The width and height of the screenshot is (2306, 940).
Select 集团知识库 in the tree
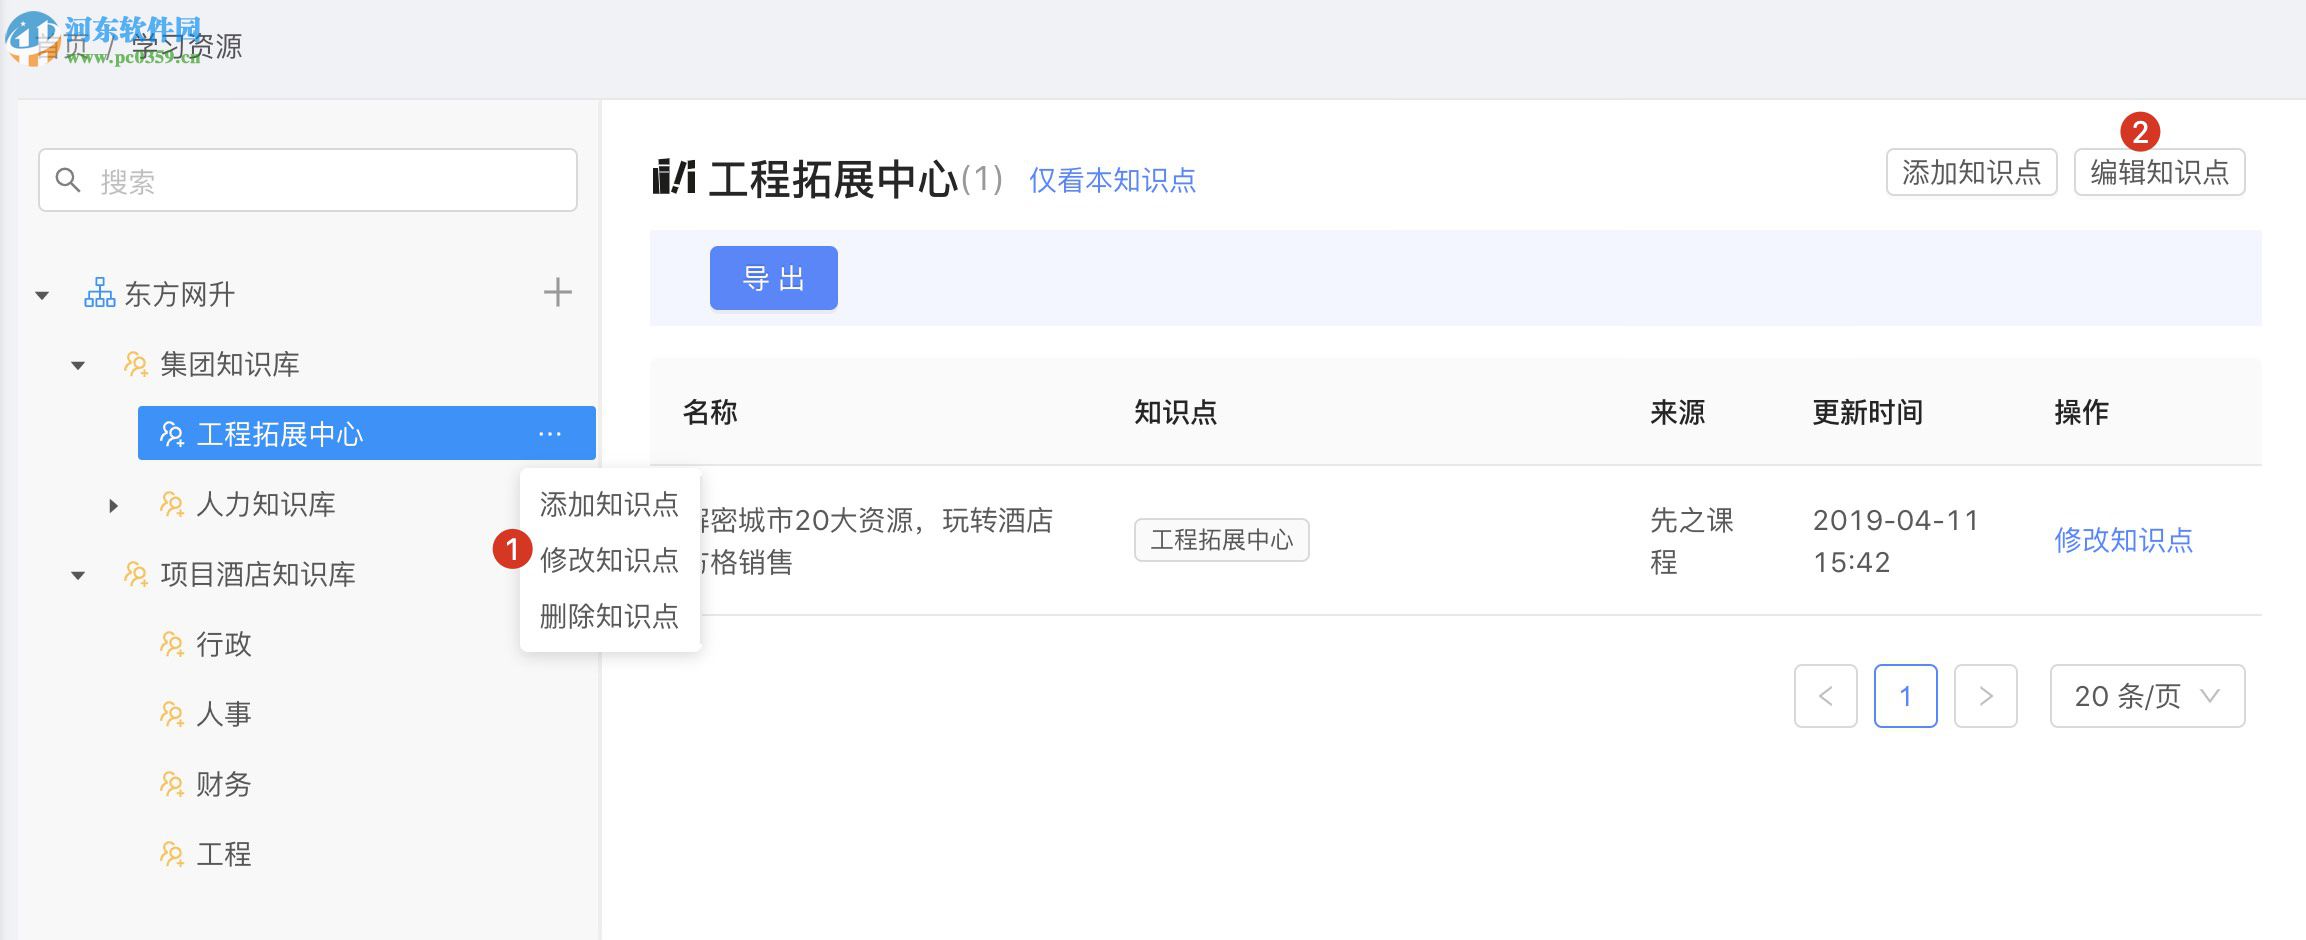(230, 364)
